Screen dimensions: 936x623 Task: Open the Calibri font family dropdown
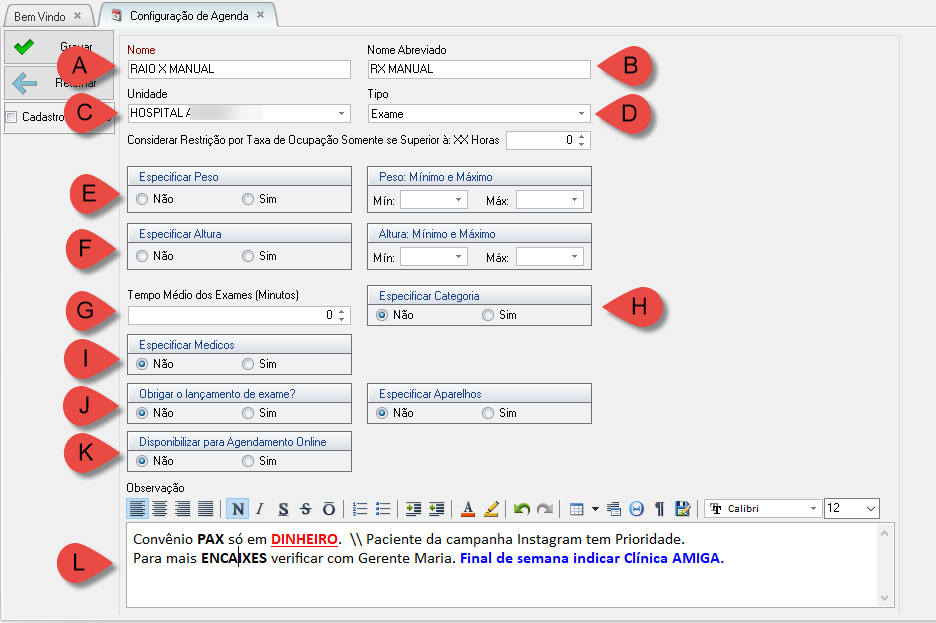(x=762, y=509)
